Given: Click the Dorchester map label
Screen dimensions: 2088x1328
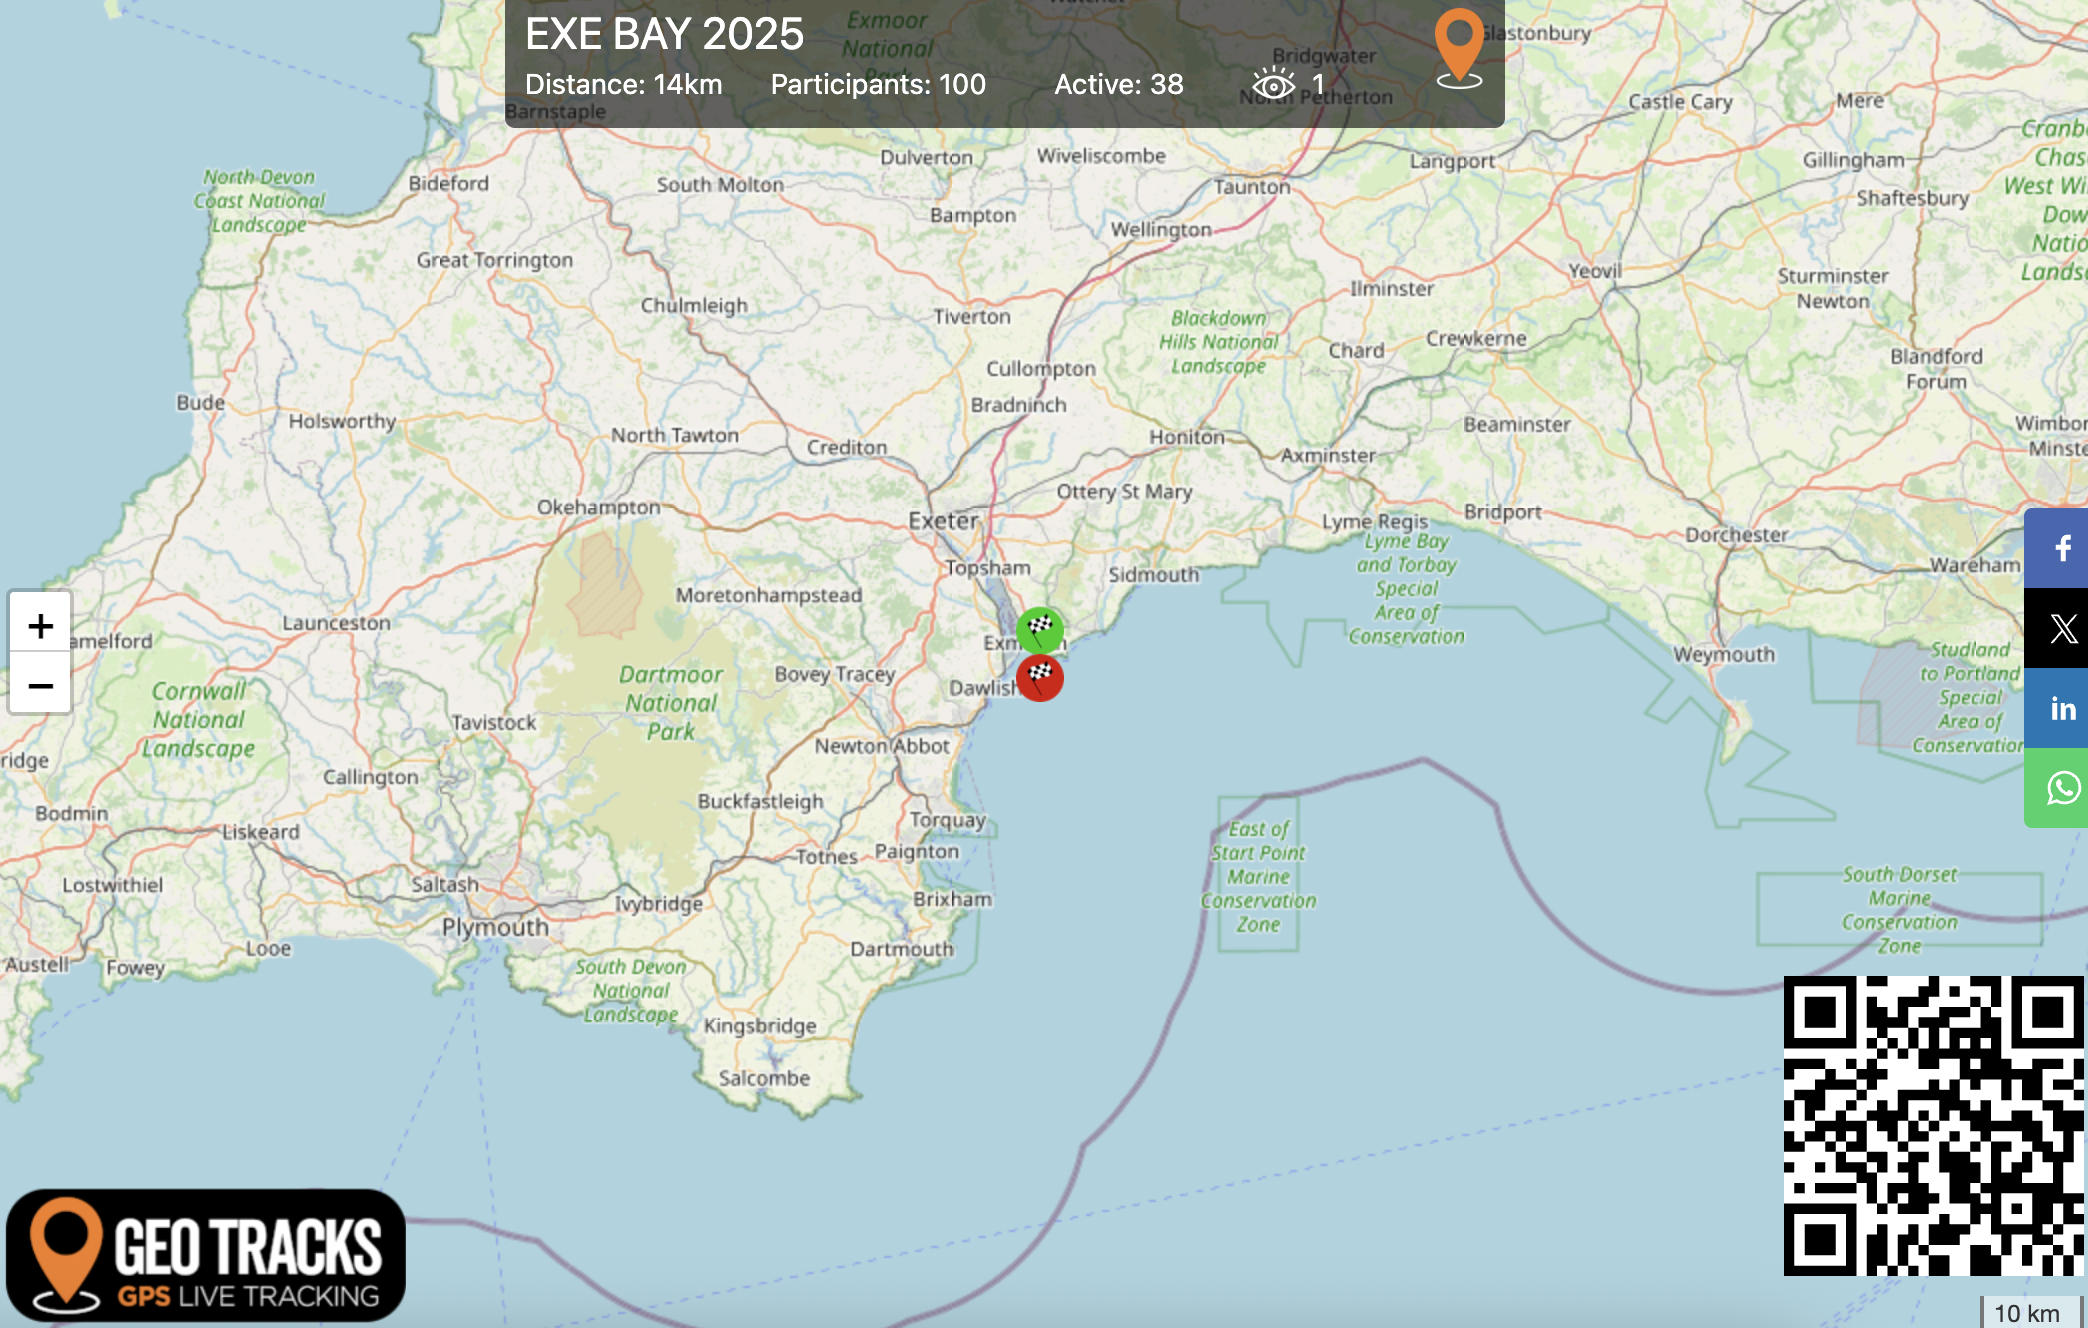Looking at the screenshot, I should click(1737, 535).
